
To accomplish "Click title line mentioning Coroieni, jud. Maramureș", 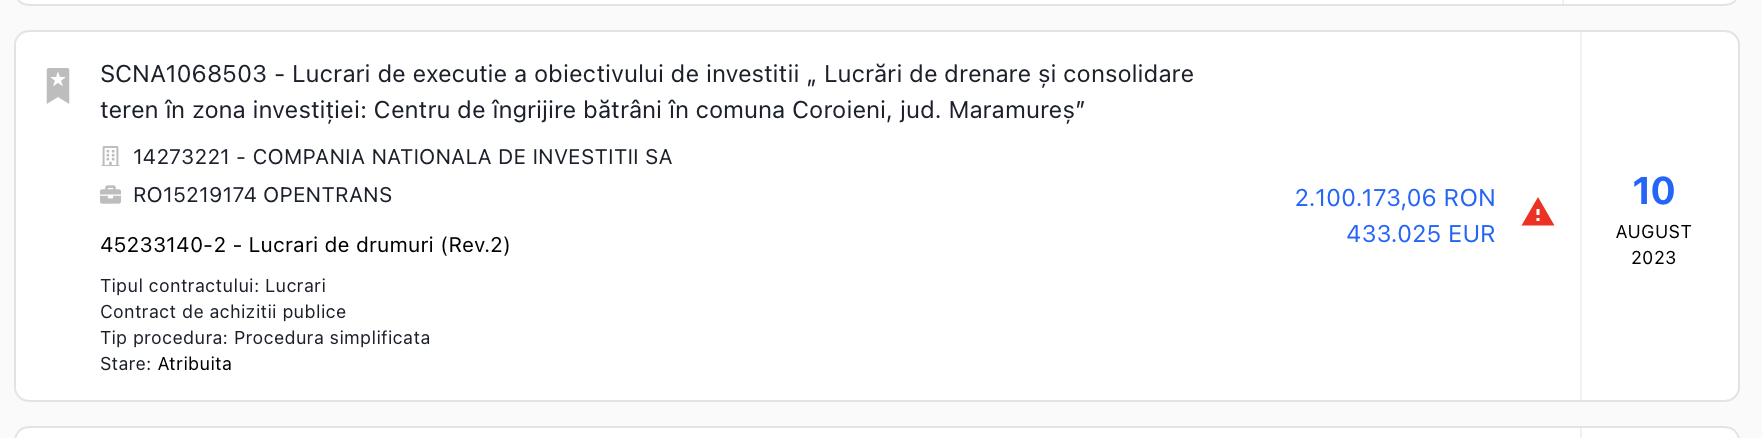I will 592,110.
